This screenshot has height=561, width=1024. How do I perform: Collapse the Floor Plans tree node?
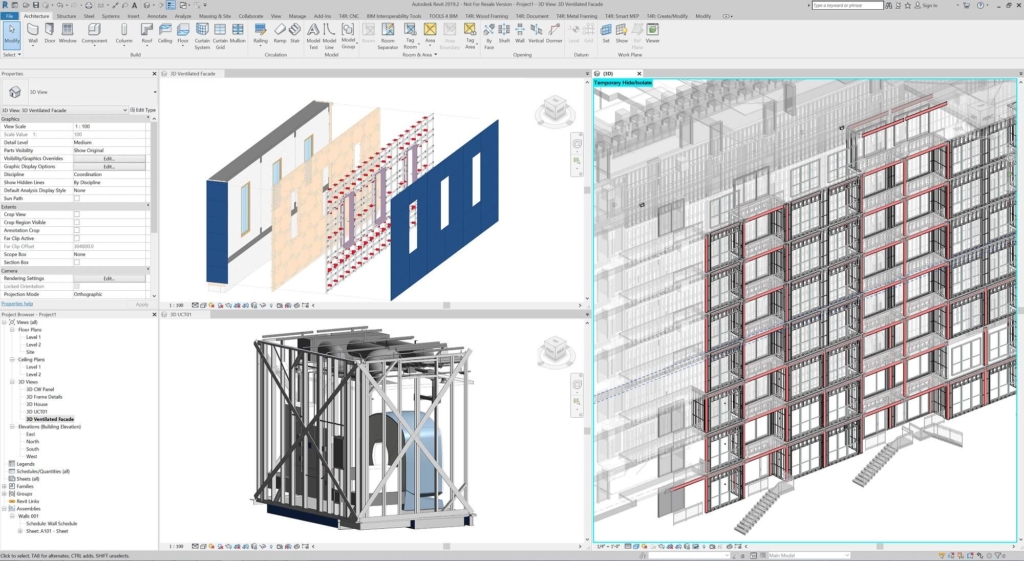click(12, 330)
